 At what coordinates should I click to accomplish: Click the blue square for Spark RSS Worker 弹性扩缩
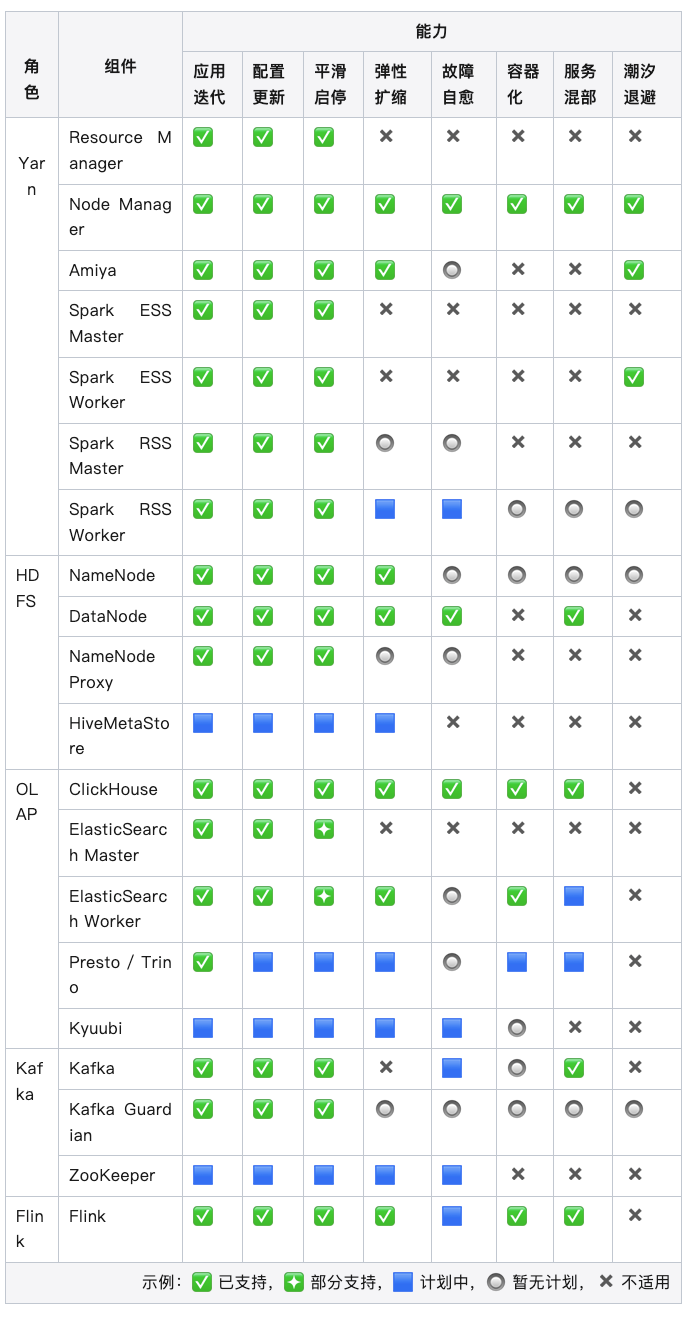(385, 509)
